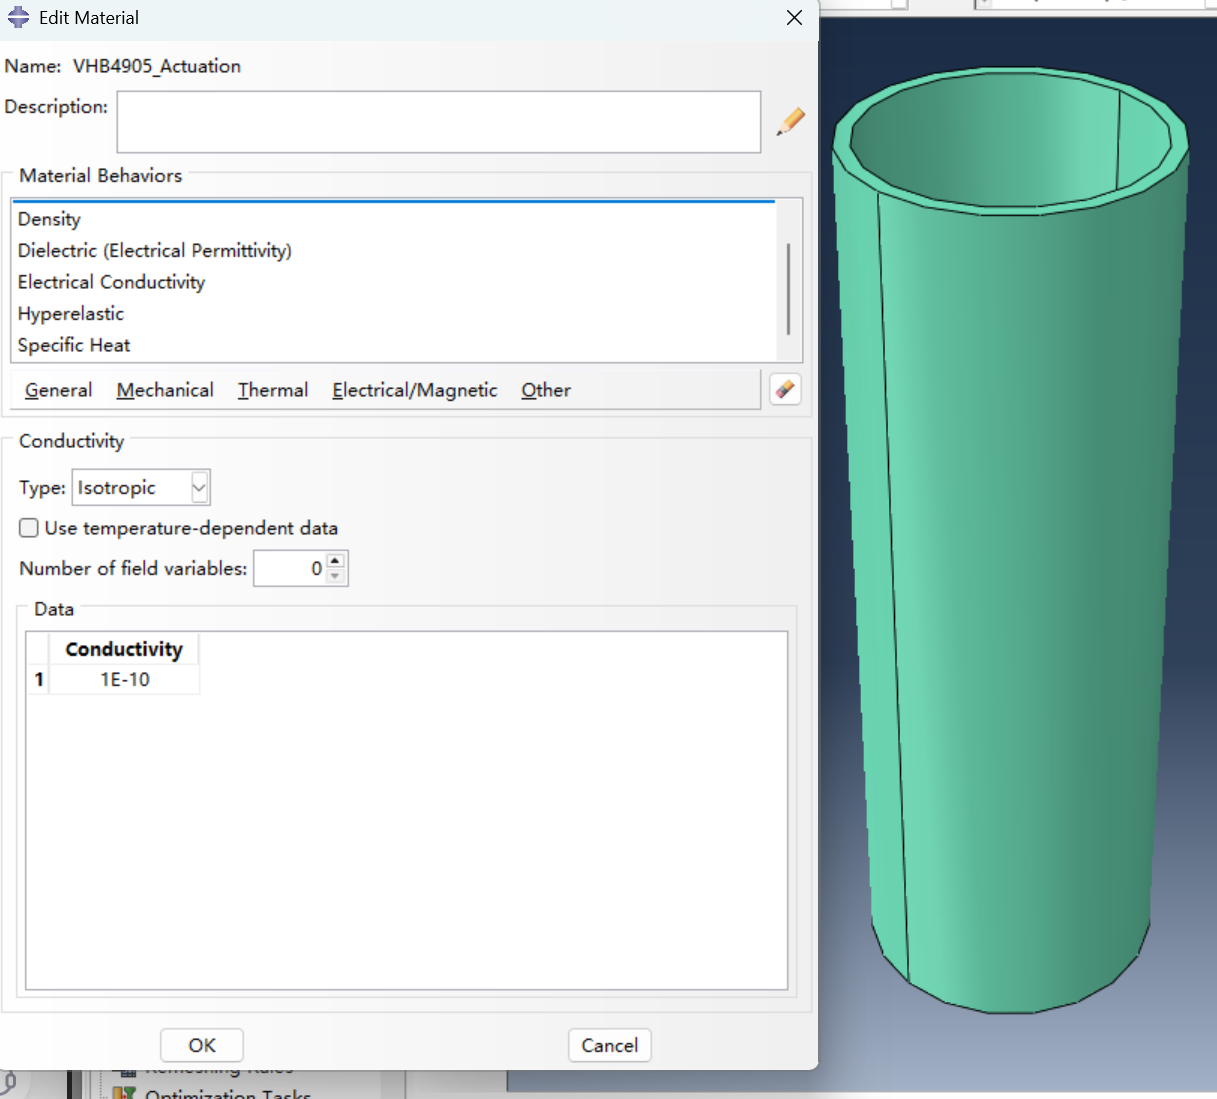1217x1099 pixels.
Task: Click Cancel to discard material edits
Action: pos(610,1045)
